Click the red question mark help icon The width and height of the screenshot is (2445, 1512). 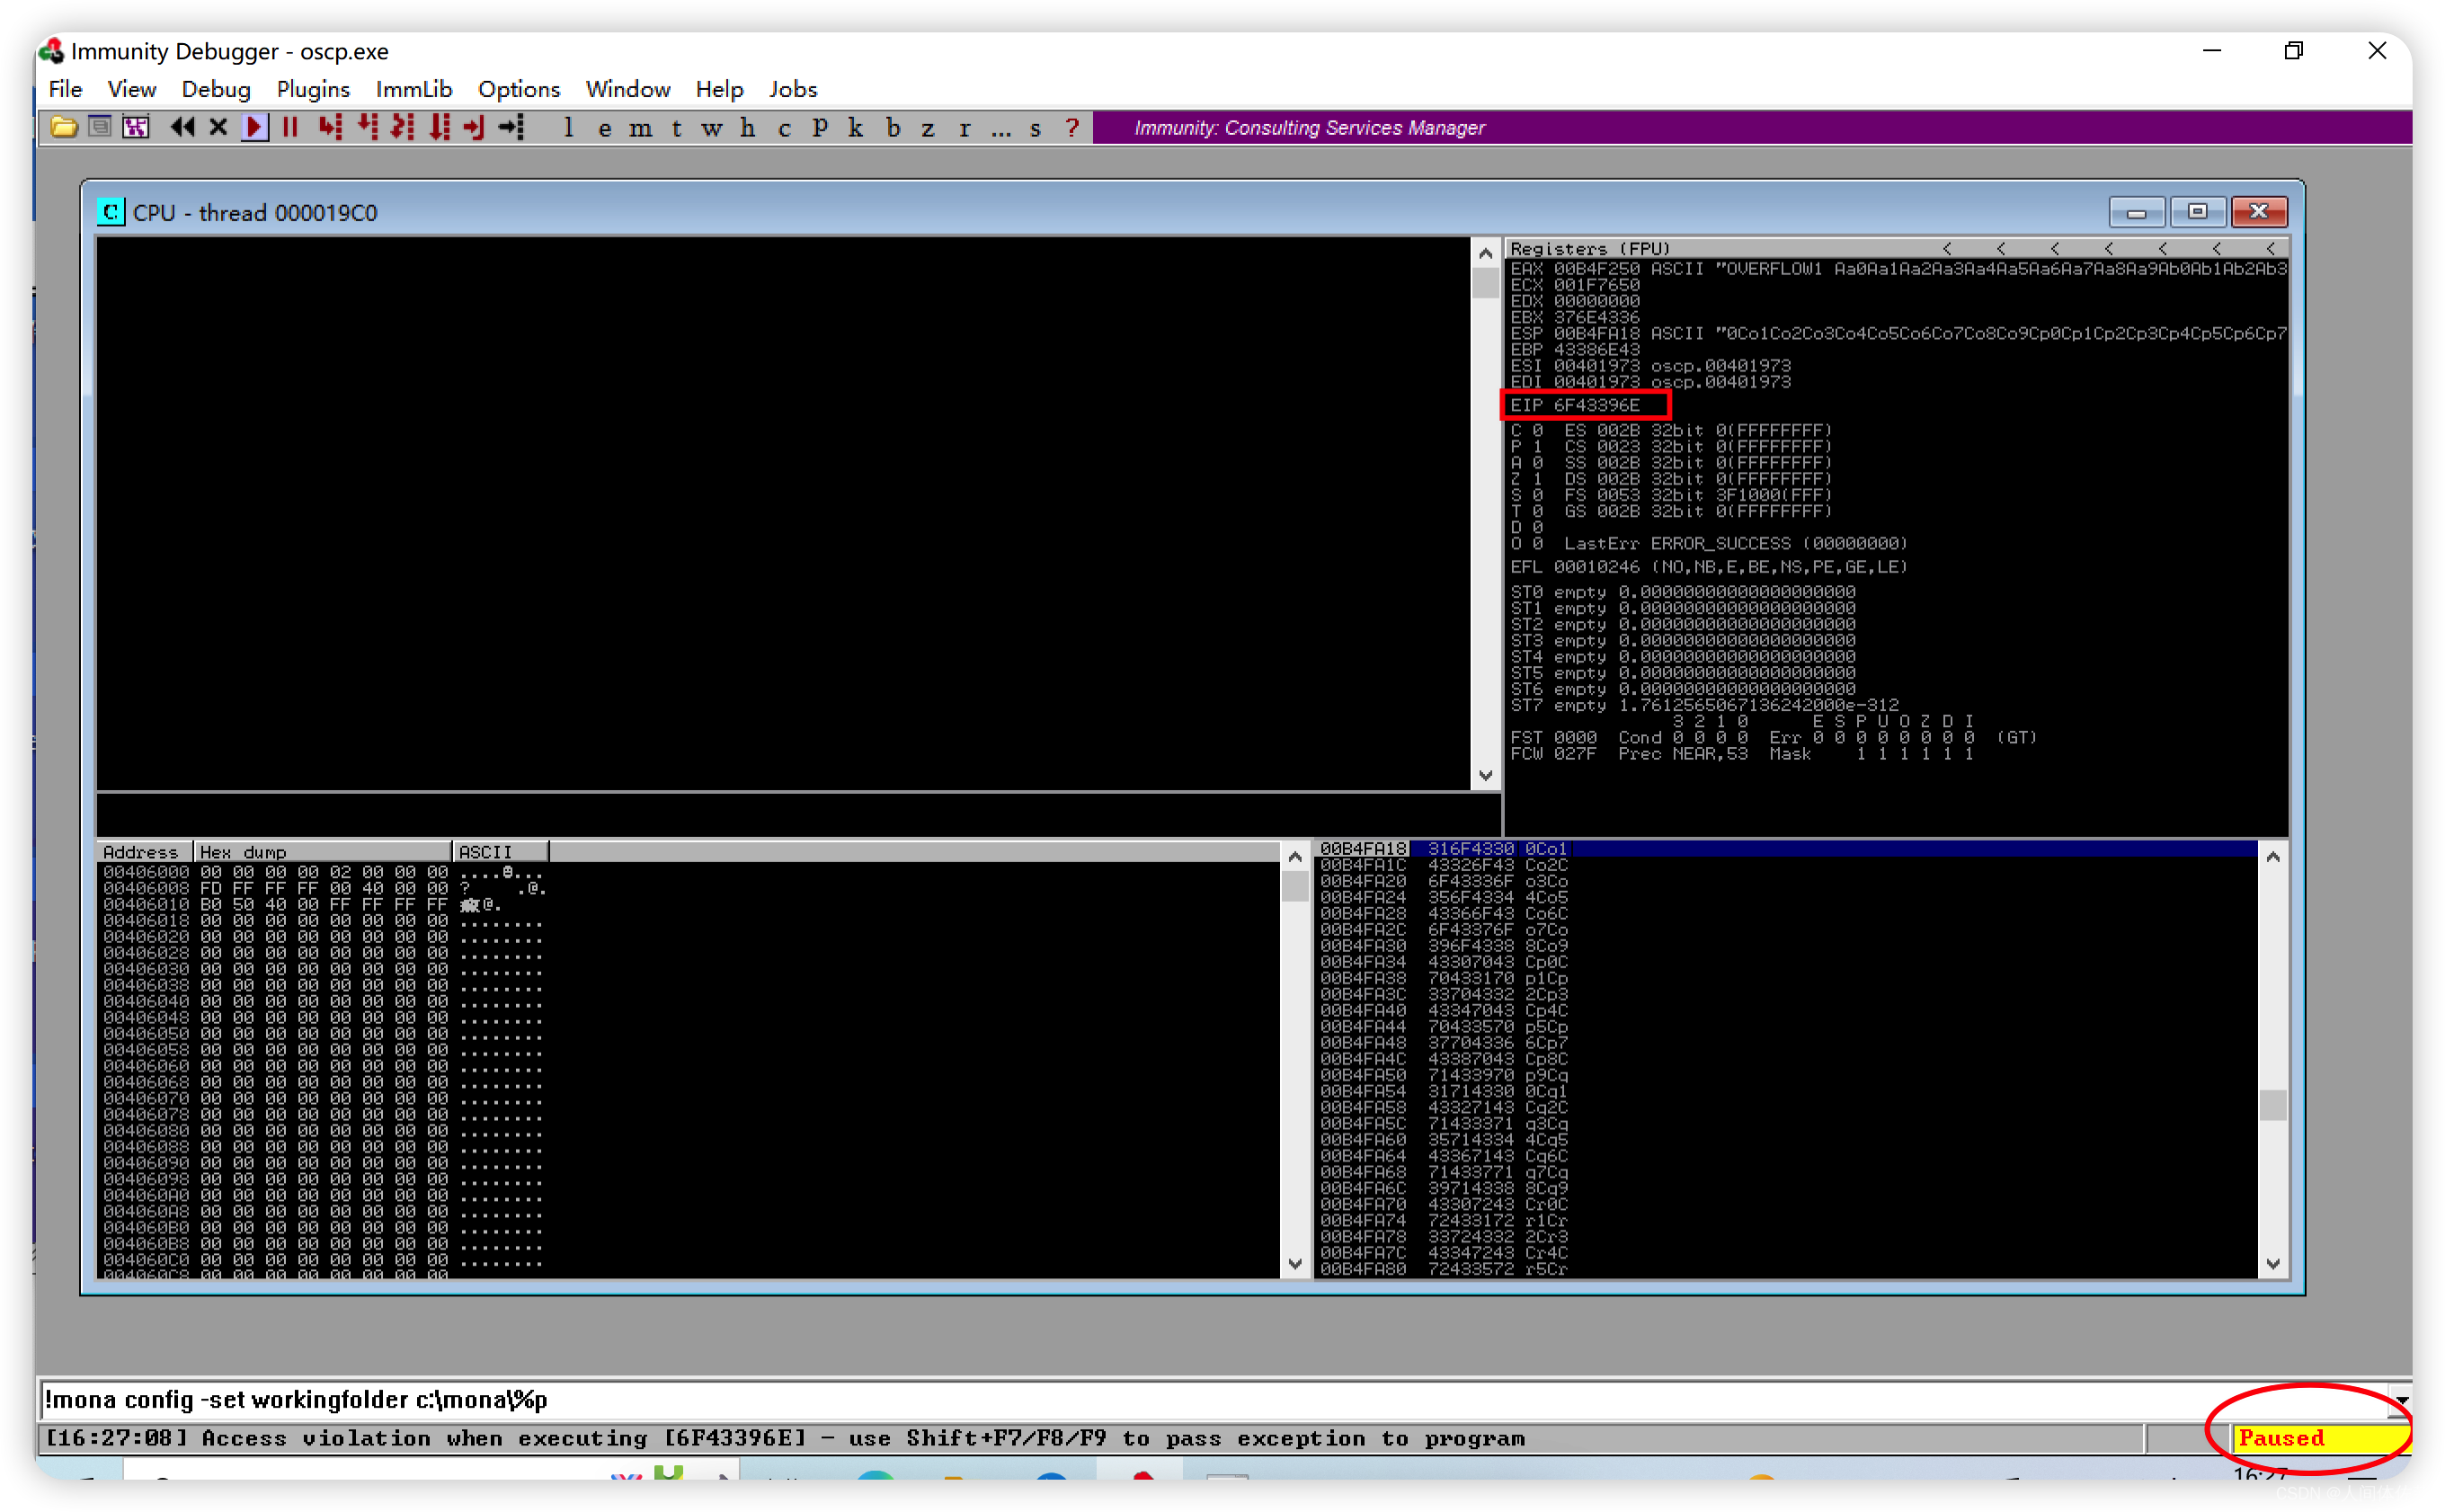tap(1072, 128)
